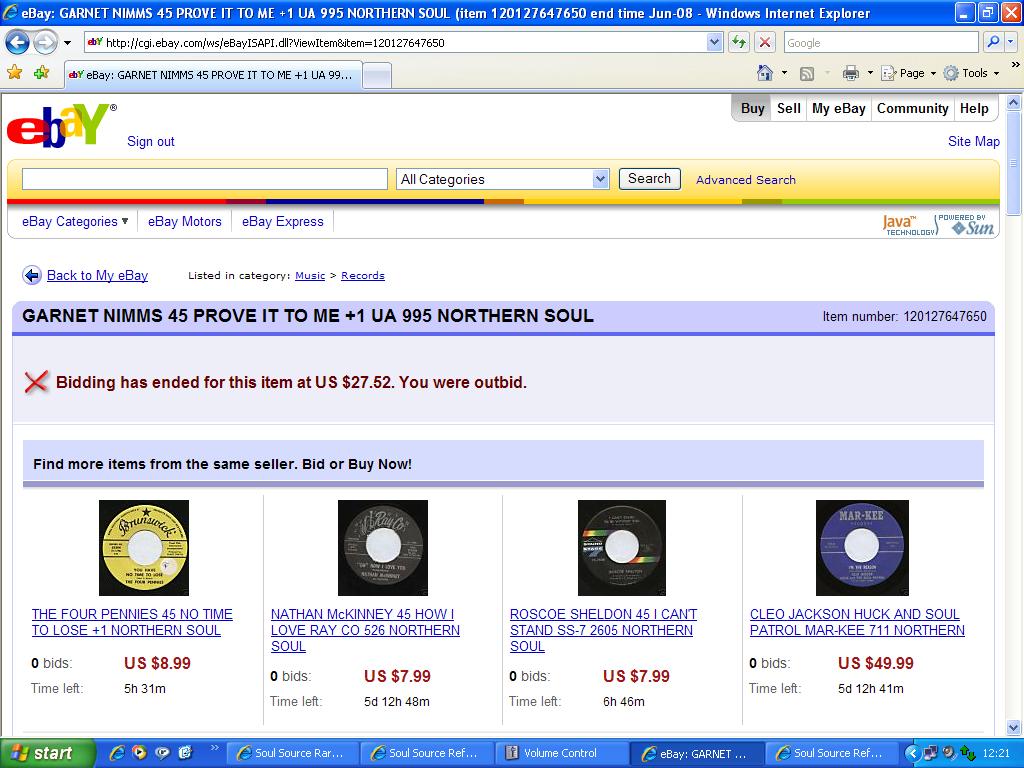Open the Mar-Kee Cleo Jackson record thumbnail
The height and width of the screenshot is (768, 1024).
862,548
